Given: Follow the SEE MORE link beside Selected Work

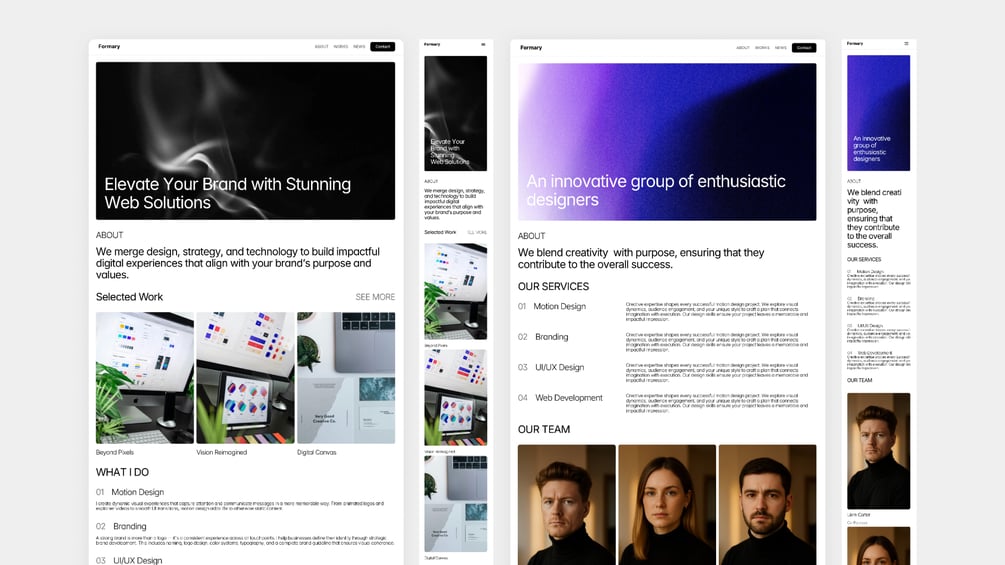Looking at the screenshot, I should click(x=375, y=297).
